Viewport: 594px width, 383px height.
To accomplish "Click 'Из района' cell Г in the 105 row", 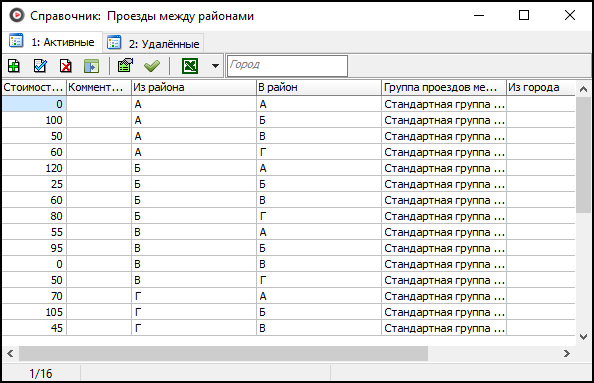I will tap(194, 312).
